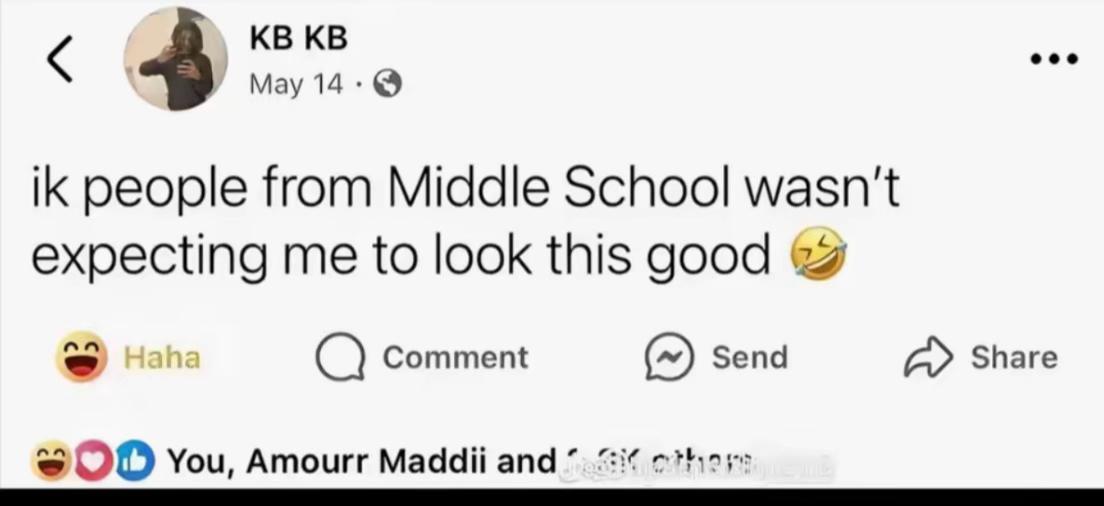Click the Messenger Send icon
Image resolution: width=1104 pixels, height=506 pixels.
tap(670, 357)
